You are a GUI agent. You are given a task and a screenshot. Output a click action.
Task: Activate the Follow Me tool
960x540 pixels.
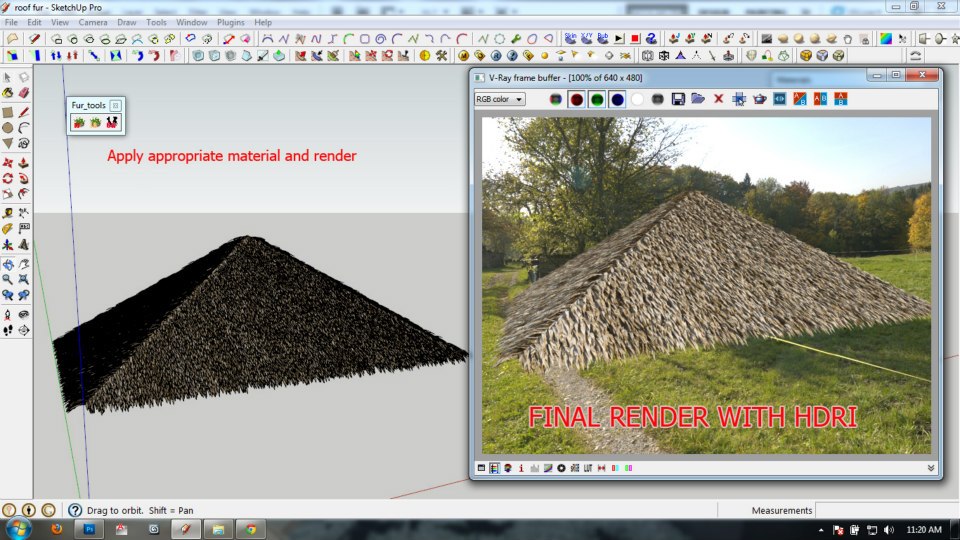(23, 179)
